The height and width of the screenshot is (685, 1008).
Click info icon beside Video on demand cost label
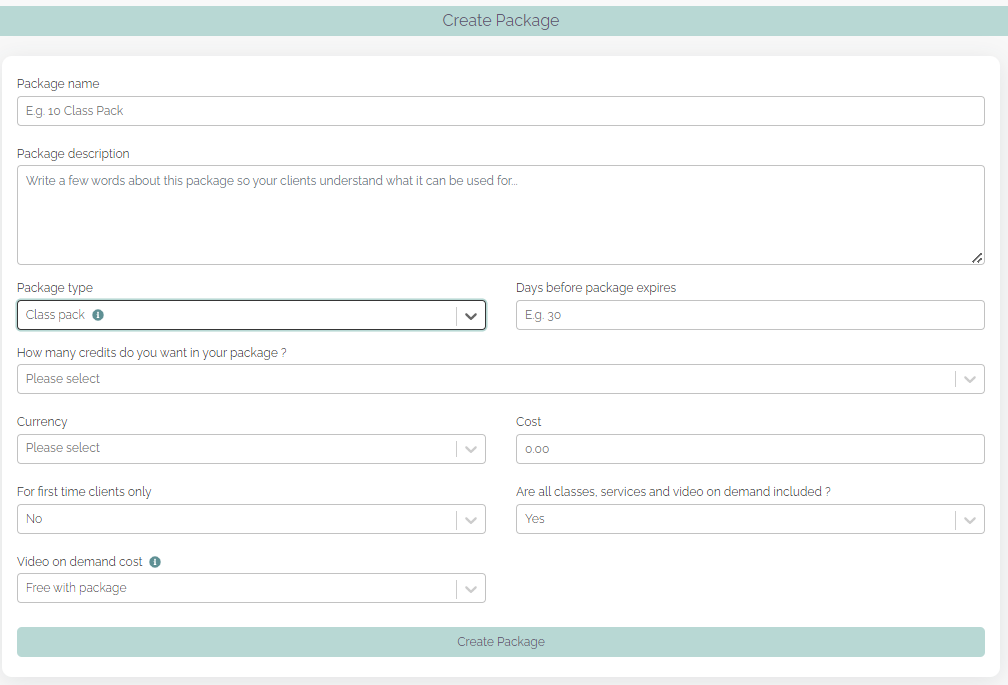point(155,562)
